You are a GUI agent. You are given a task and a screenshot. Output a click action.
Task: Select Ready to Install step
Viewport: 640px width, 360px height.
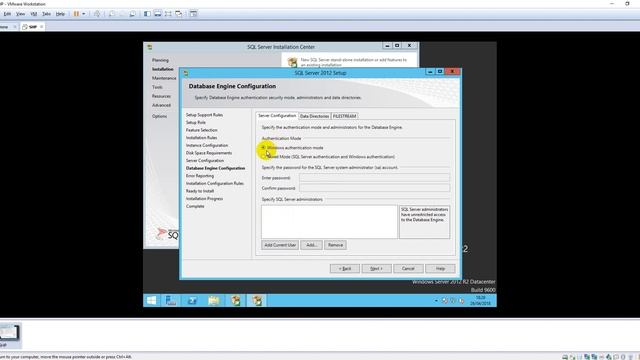click(200, 191)
